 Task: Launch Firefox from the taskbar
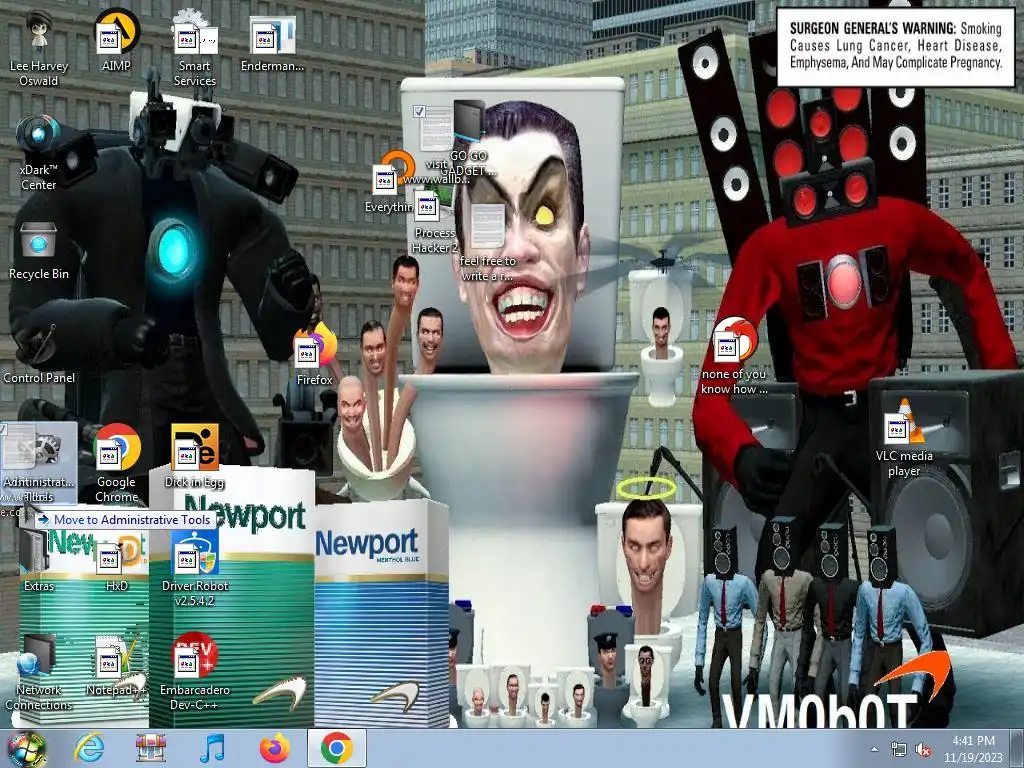(x=275, y=748)
